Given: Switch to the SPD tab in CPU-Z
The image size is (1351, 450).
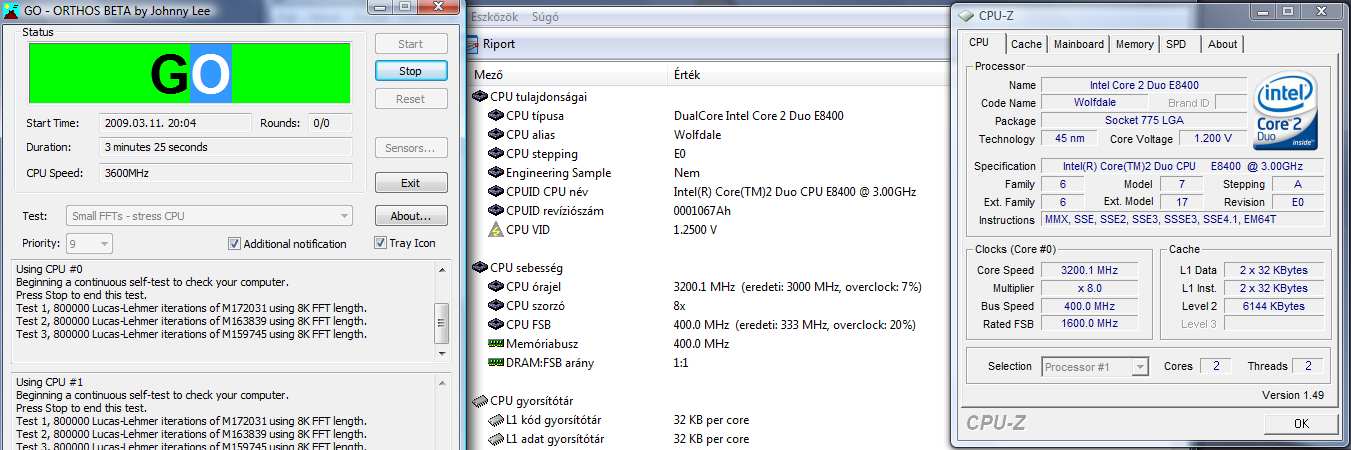Looking at the screenshot, I should point(1177,44).
